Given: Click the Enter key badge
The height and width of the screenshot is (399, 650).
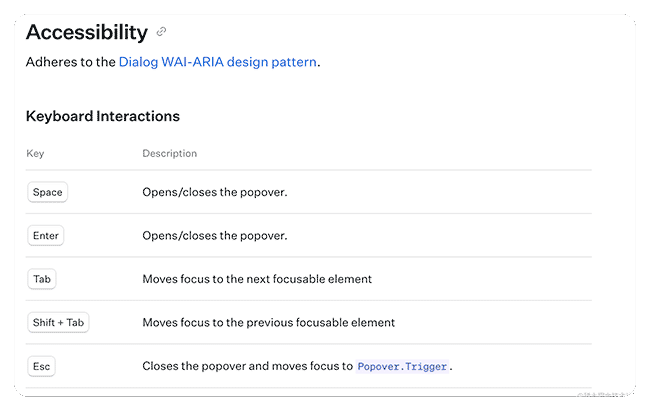Looking at the screenshot, I should (x=46, y=236).
